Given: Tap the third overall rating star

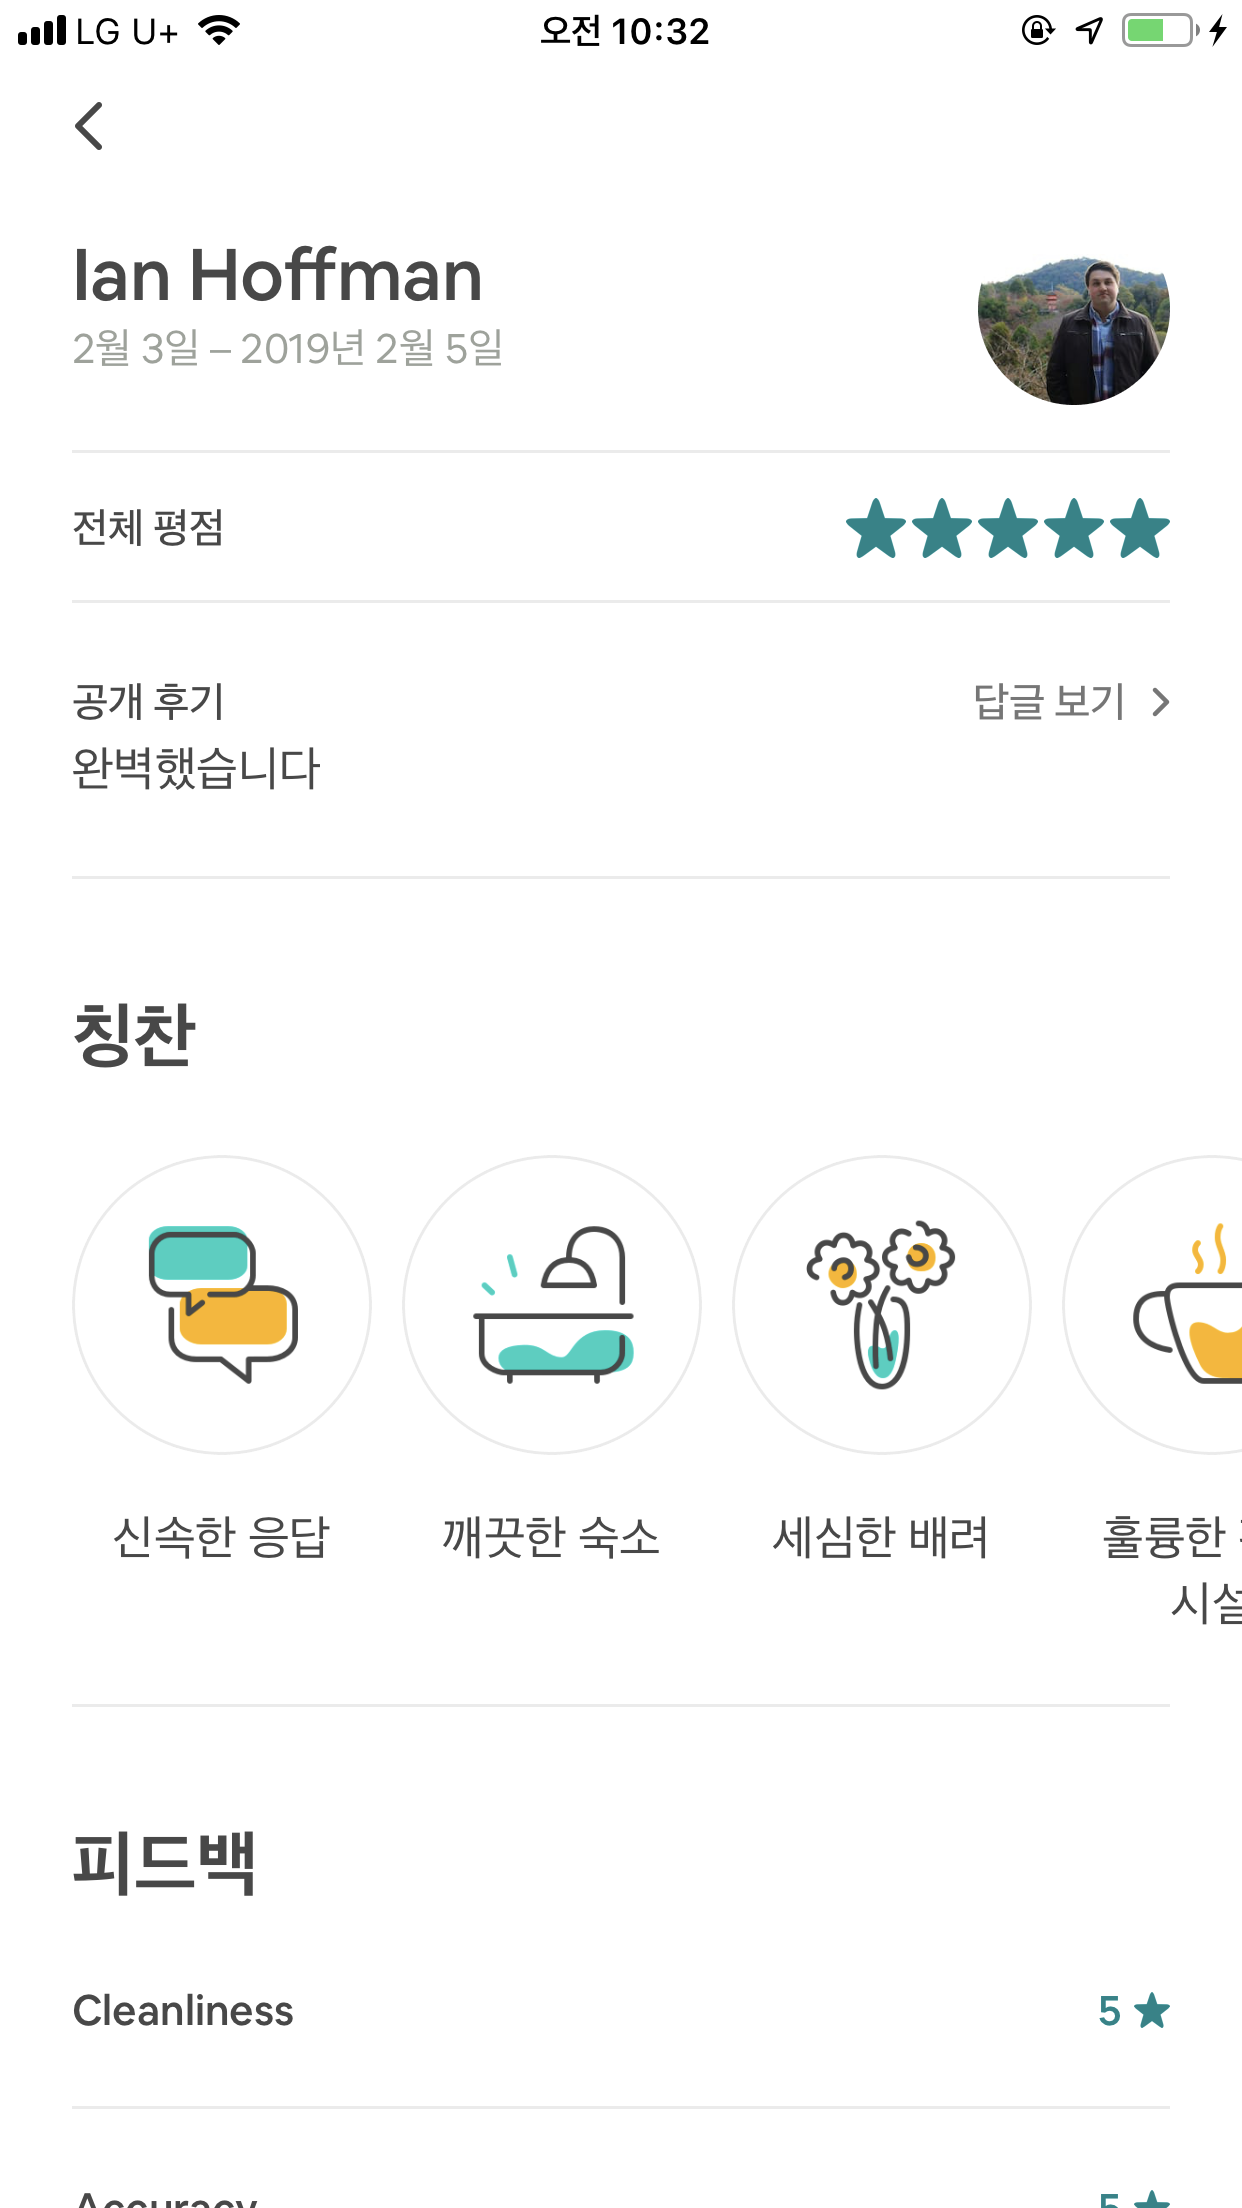Looking at the screenshot, I should (x=1008, y=529).
